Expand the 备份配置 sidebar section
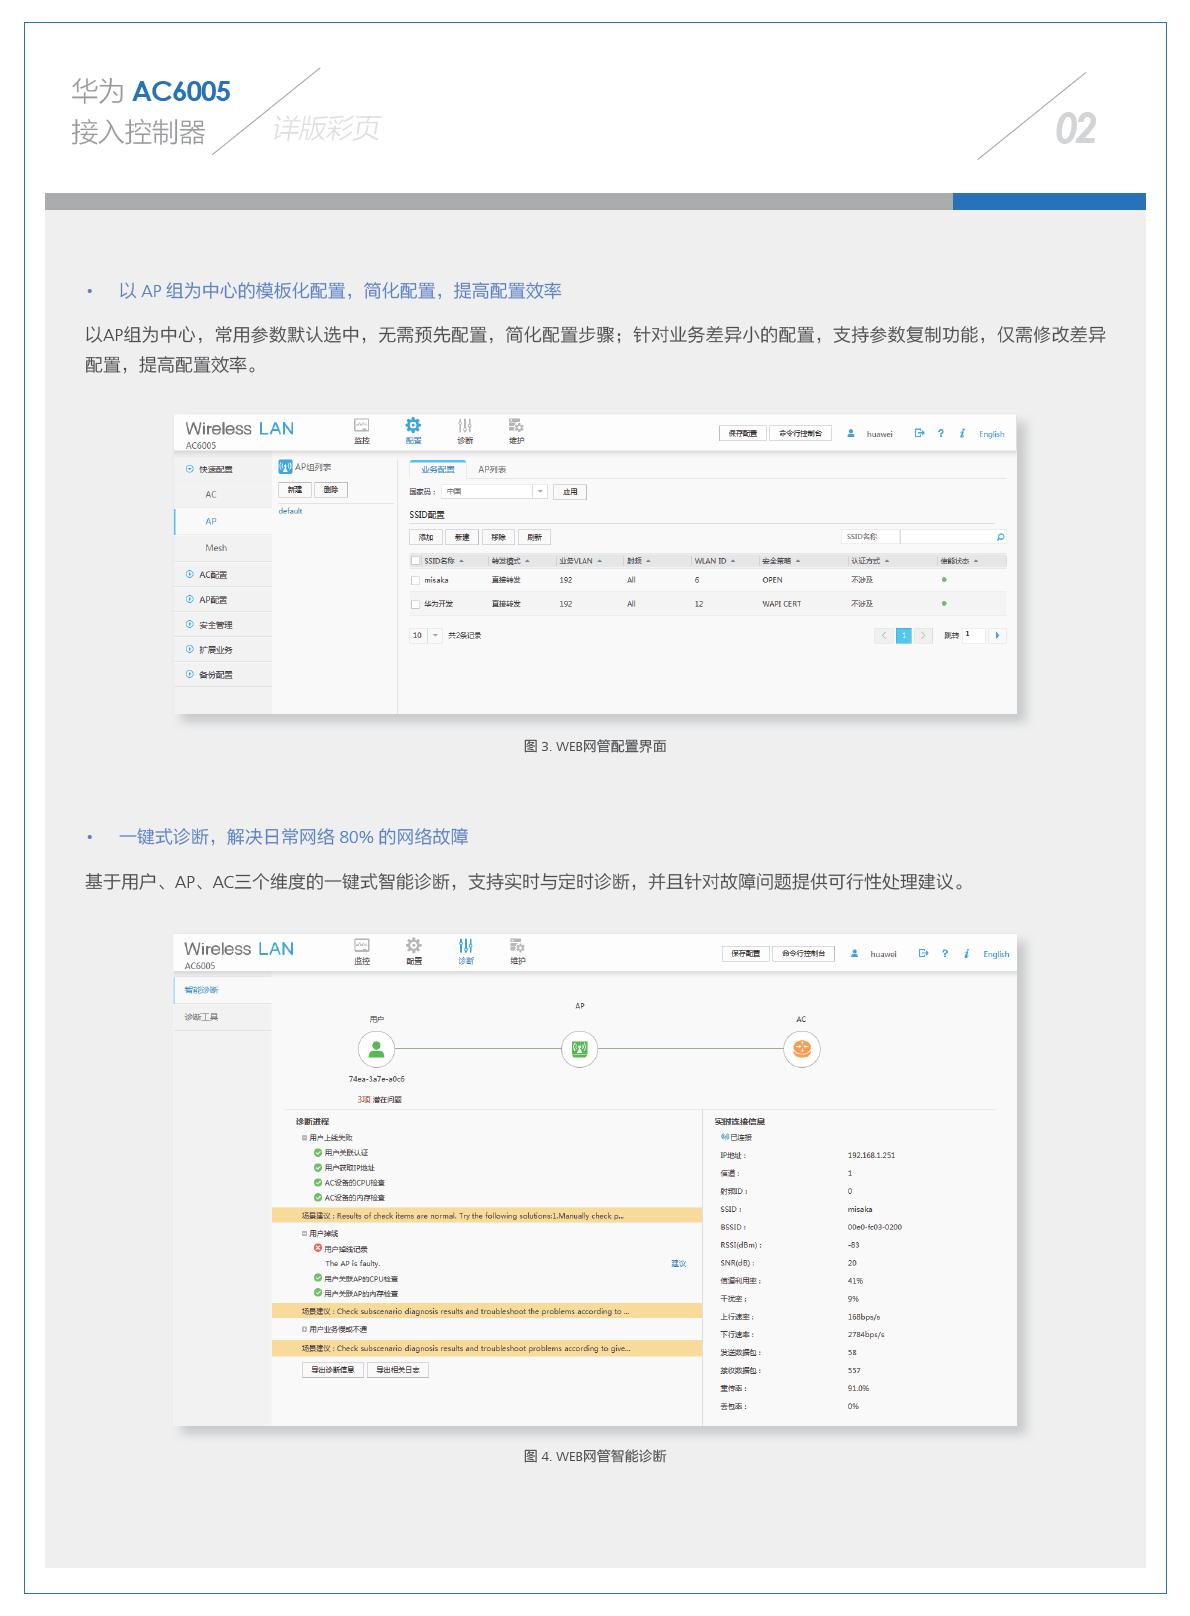 tap(190, 674)
